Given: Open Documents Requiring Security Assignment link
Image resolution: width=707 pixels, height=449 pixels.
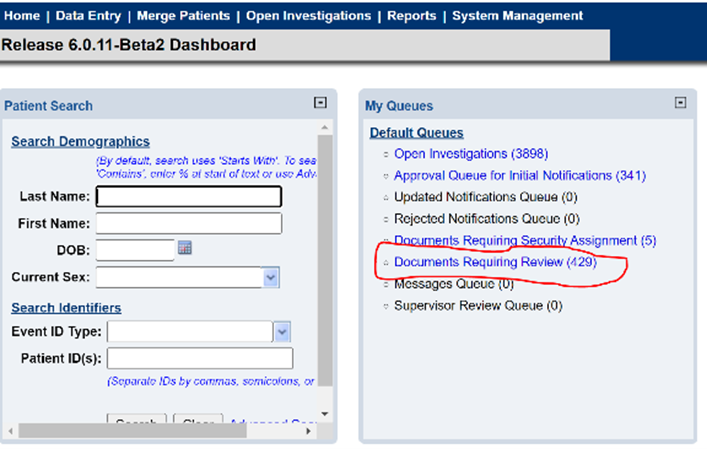Looking at the screenshot, I should tap(525, 241).
